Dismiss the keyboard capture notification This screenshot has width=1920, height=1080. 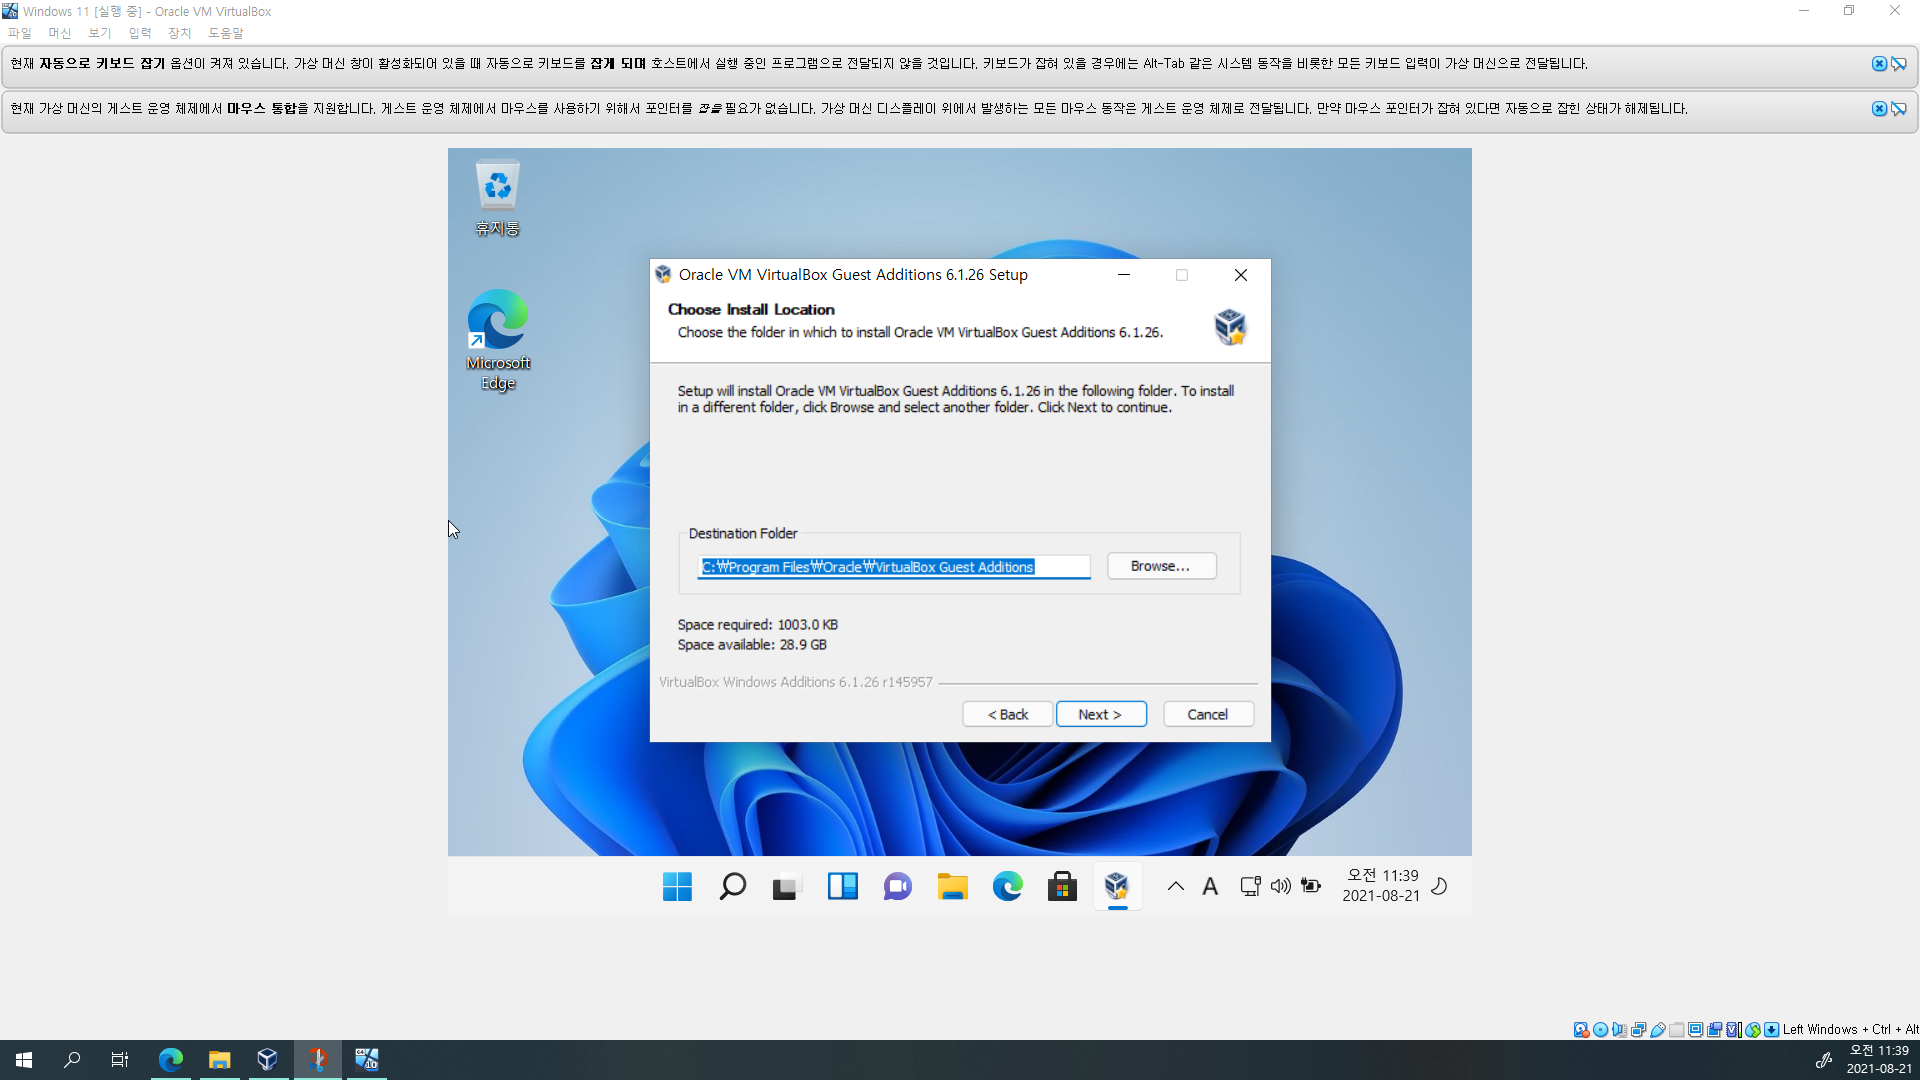pos(1879,64)
